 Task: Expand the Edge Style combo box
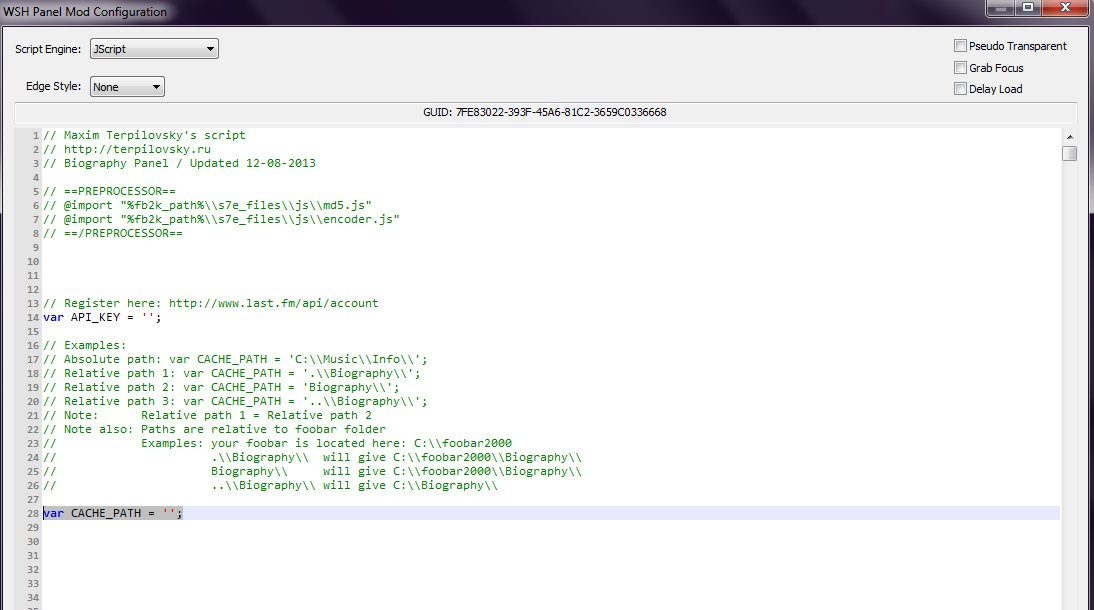[x=127, y=87]
